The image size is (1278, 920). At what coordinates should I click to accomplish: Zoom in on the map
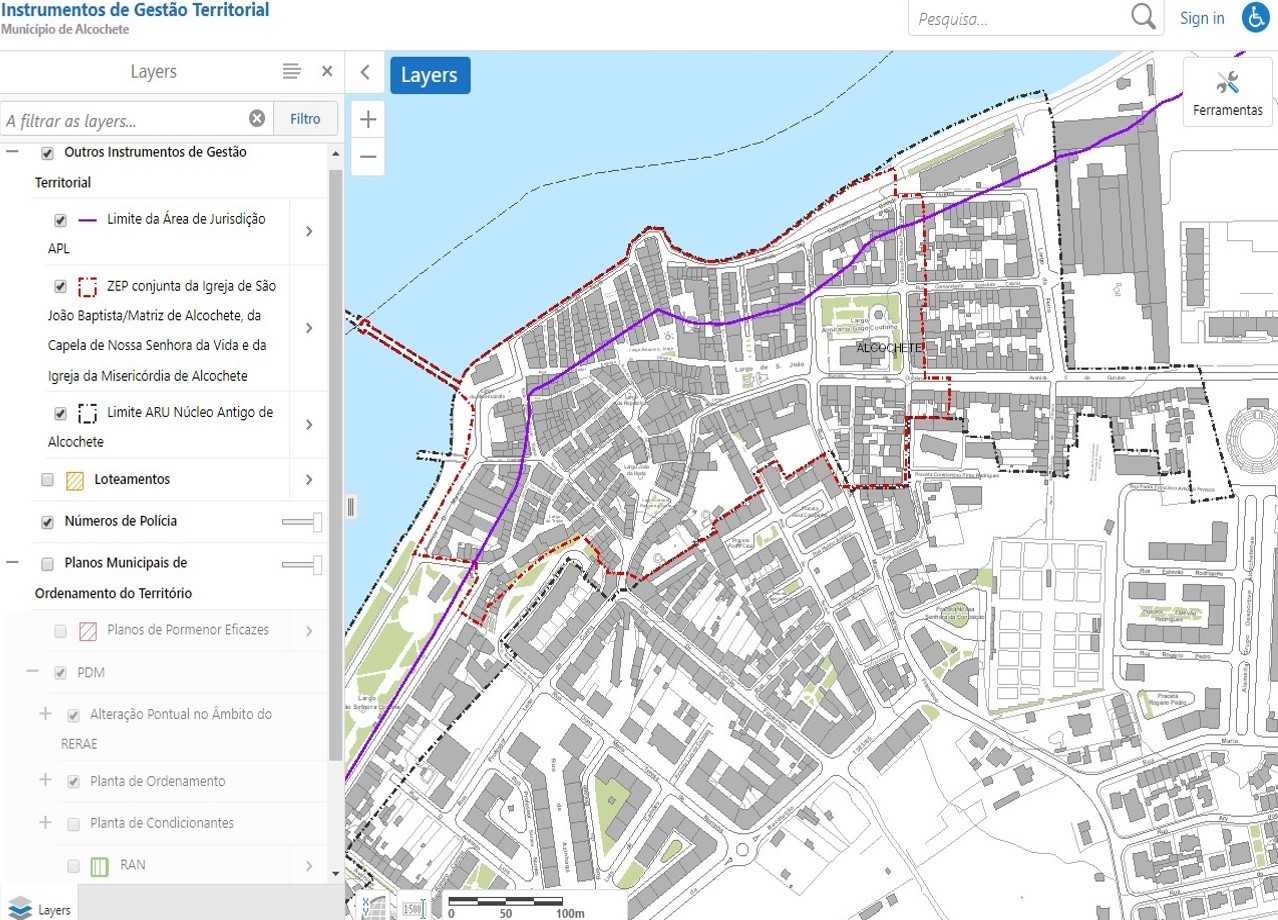[368, 120]
